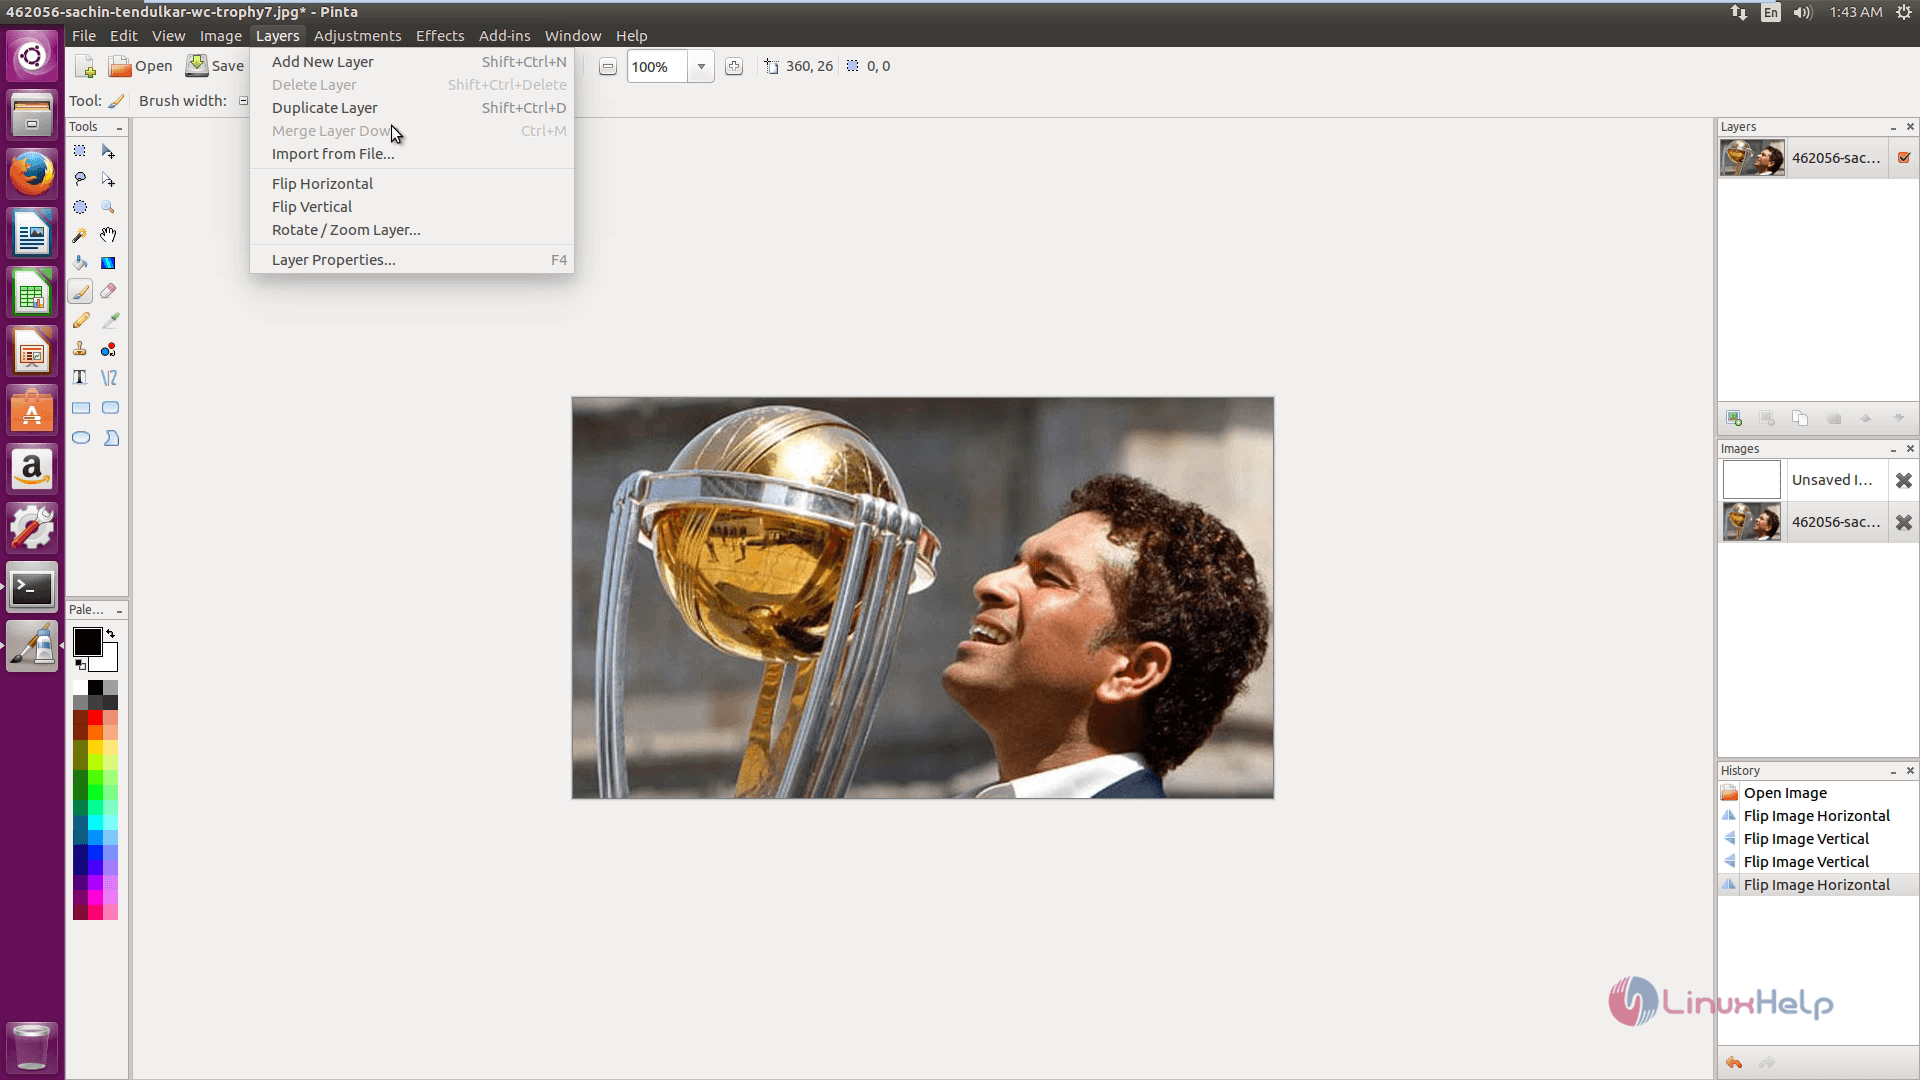Click the zoom percentage input field
Screen dimensions: 1920x1080
pos(658,67)
